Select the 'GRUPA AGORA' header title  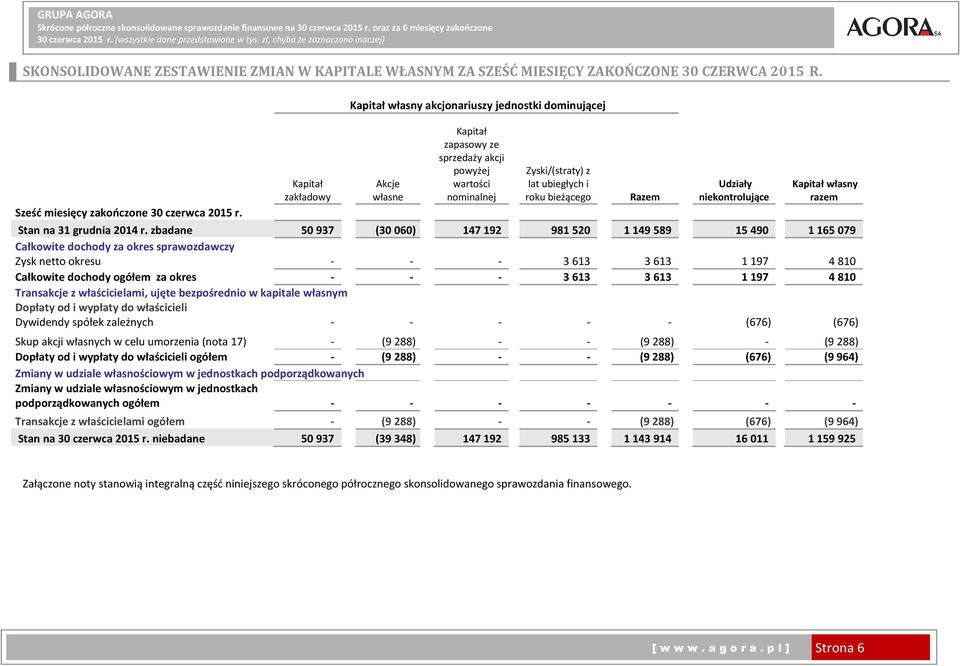coord(75,15)
